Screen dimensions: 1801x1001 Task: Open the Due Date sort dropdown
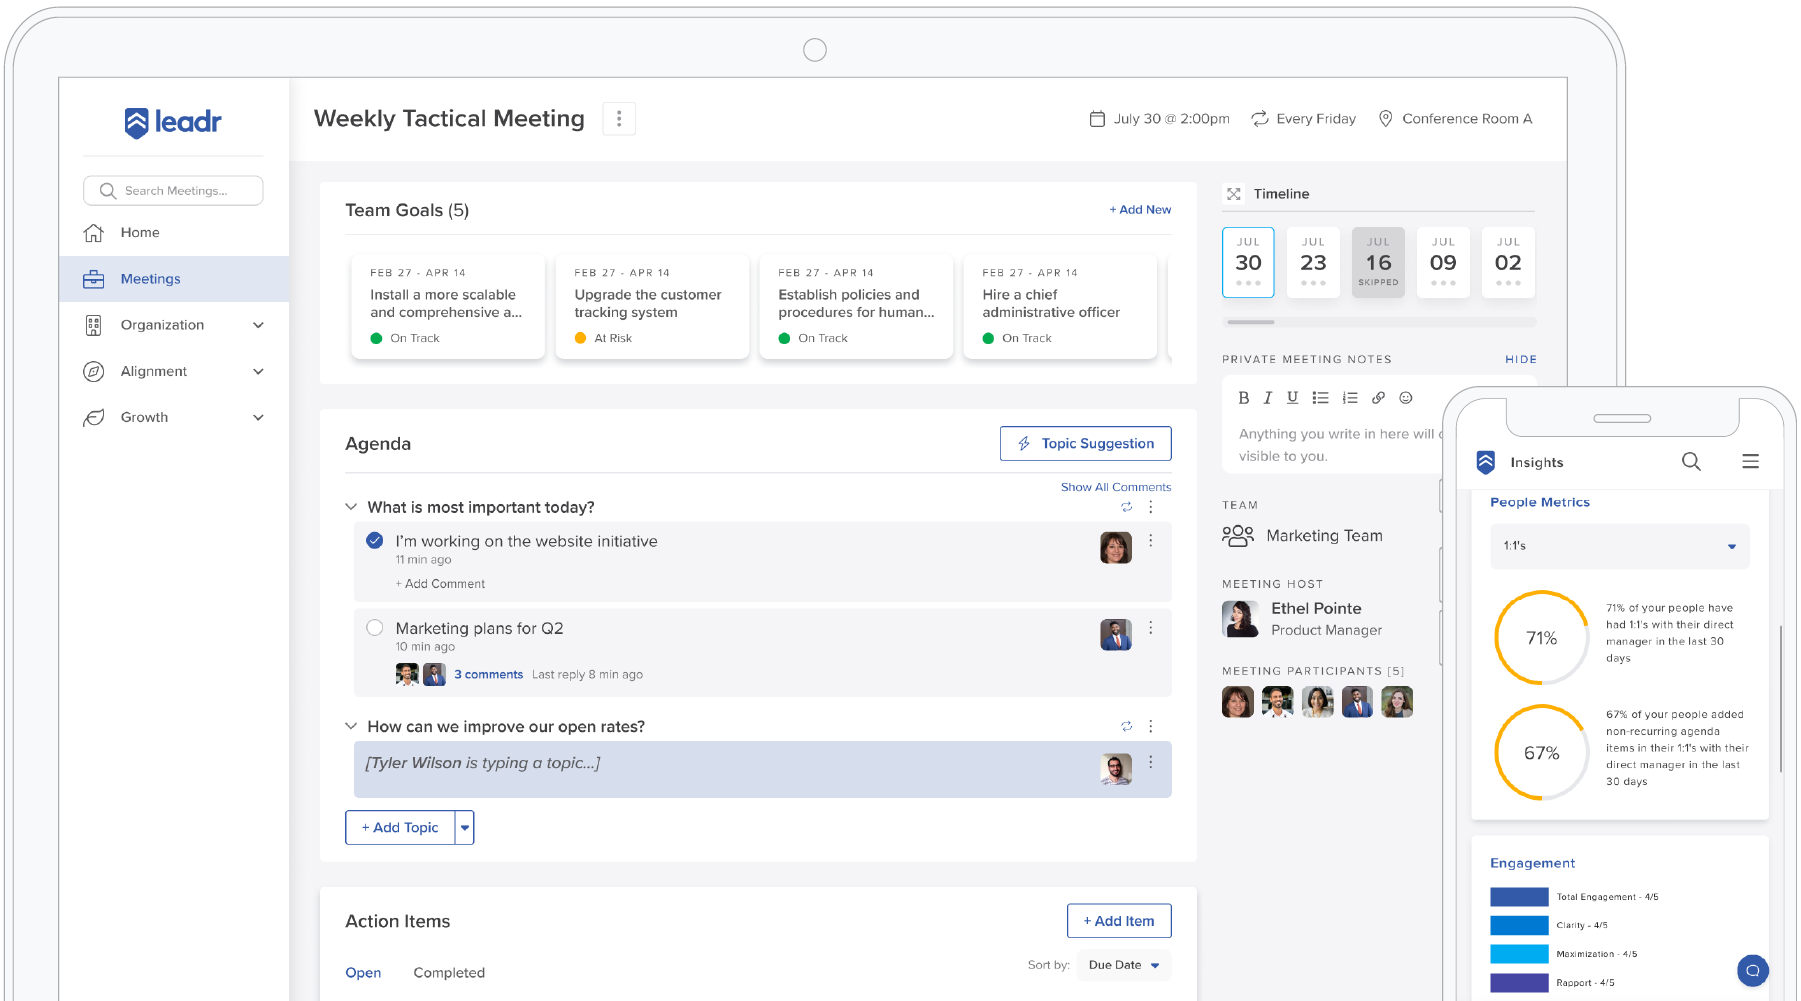[1123, 965]
